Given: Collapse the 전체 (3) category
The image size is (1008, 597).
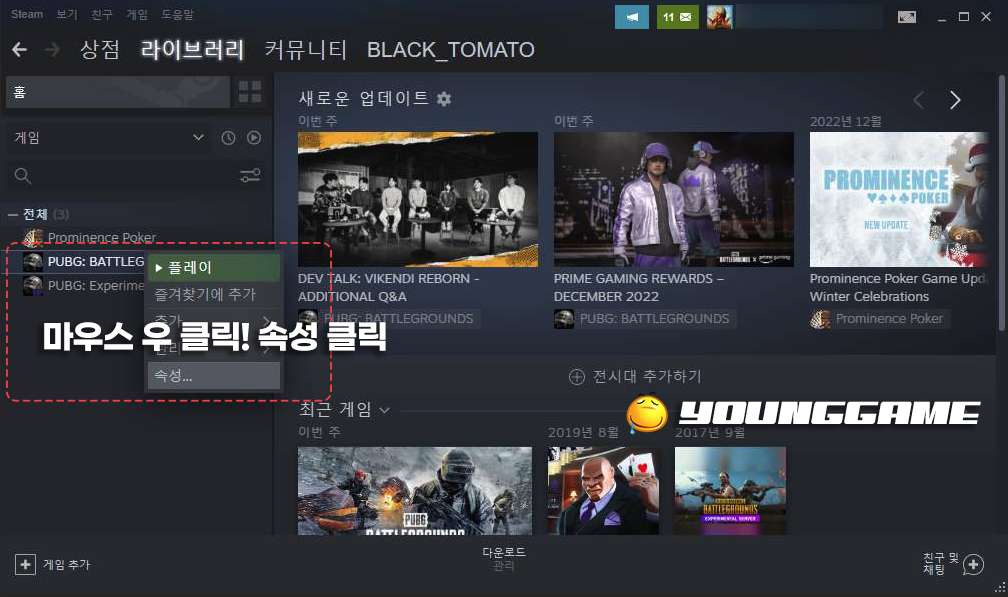Looking at the screenshot, I should coord(13,215).
